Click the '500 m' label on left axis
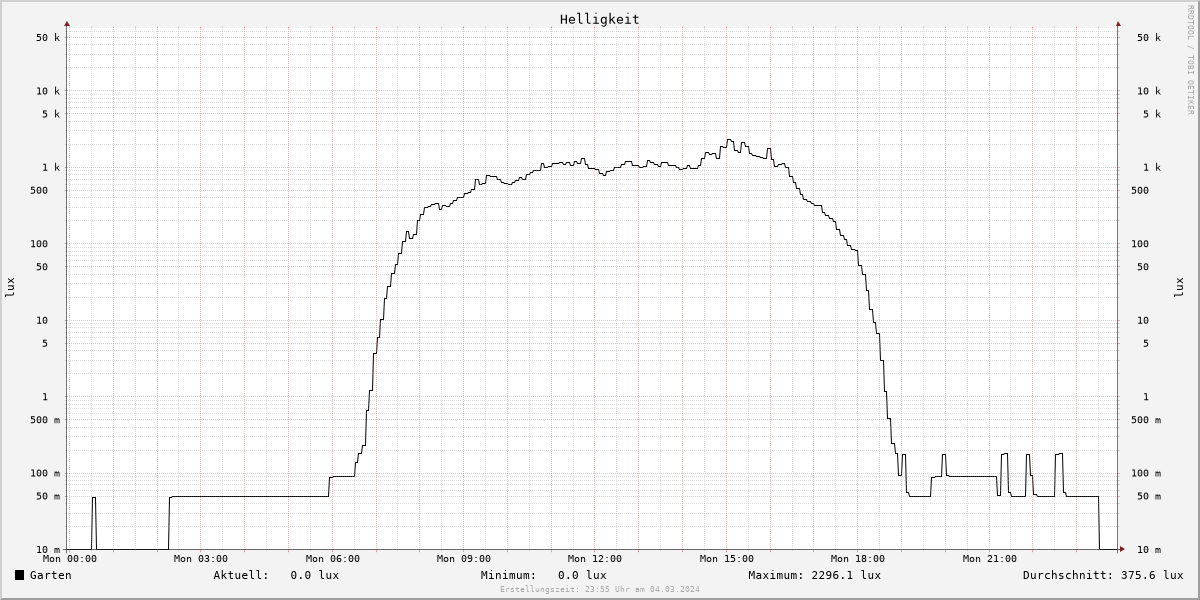Image resolution: width=1200 pixels, height=600 pixels. coord(45,420)
